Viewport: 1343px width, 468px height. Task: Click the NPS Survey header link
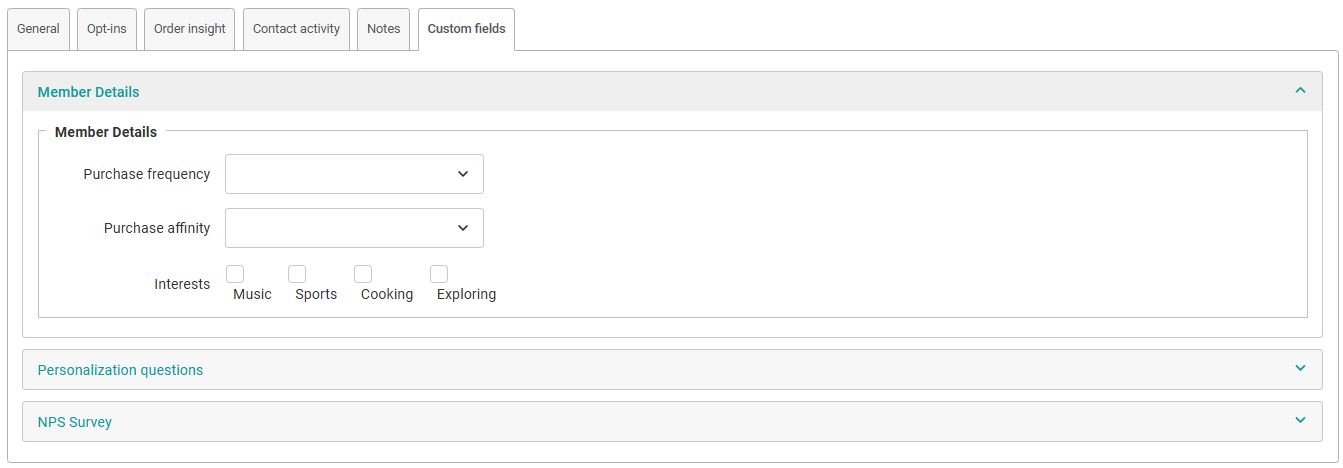(x=75, y=422)
